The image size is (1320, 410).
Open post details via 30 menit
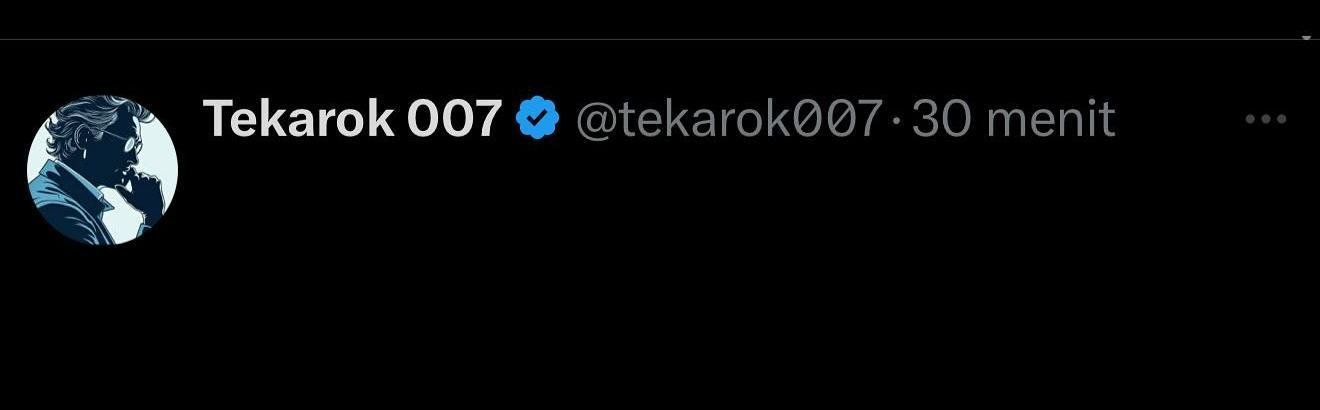tap(1013, 119)
